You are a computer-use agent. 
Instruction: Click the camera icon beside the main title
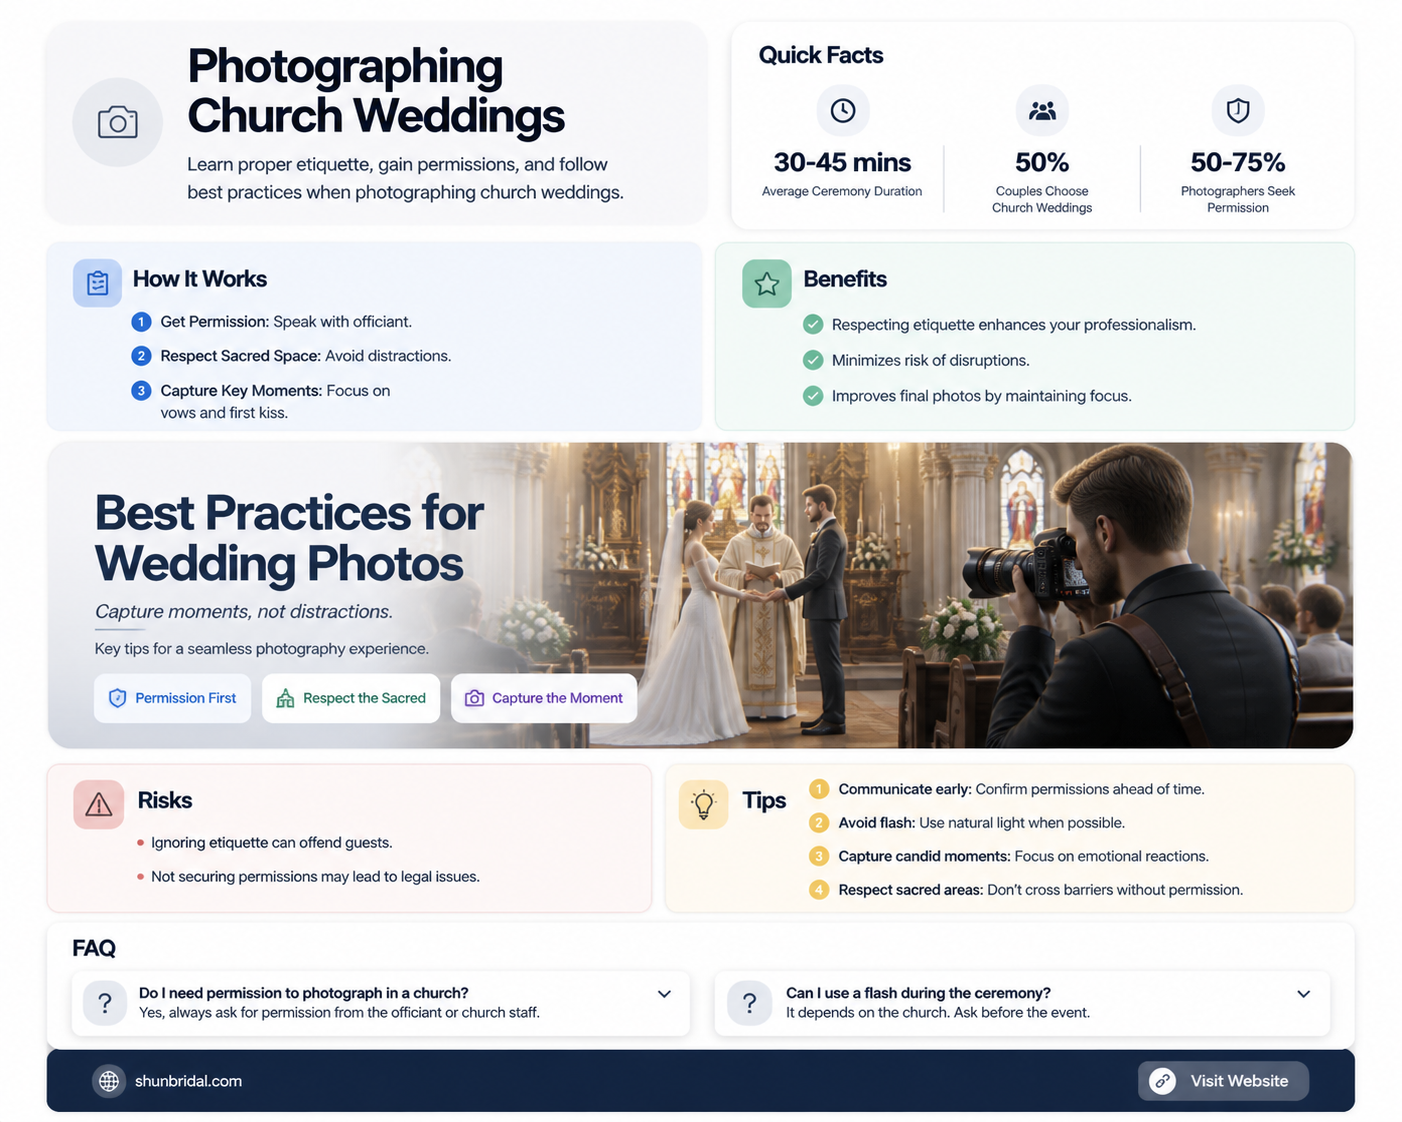click(117, 122)
